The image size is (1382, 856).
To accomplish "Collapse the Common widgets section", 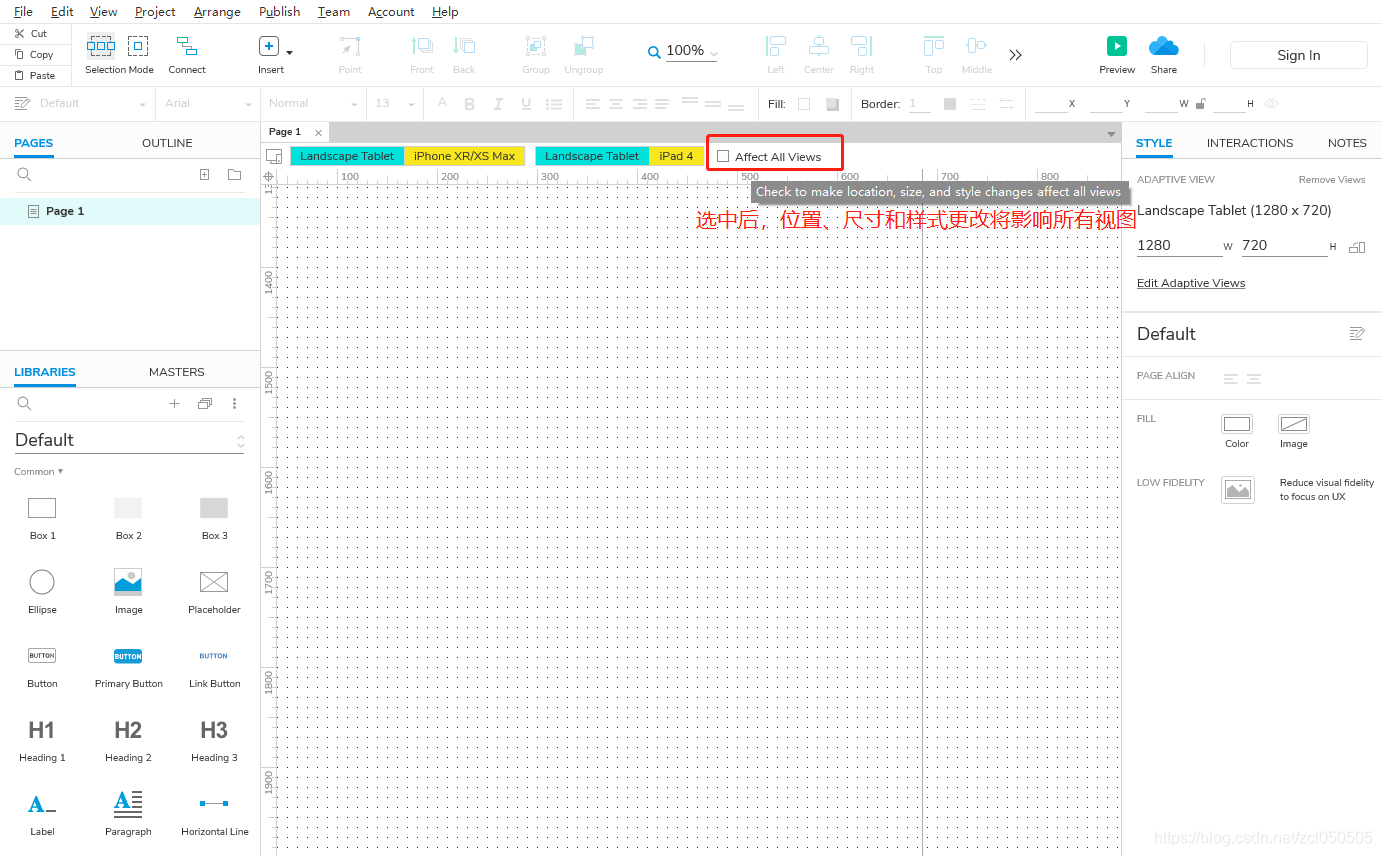I will [x=38, y=471].
